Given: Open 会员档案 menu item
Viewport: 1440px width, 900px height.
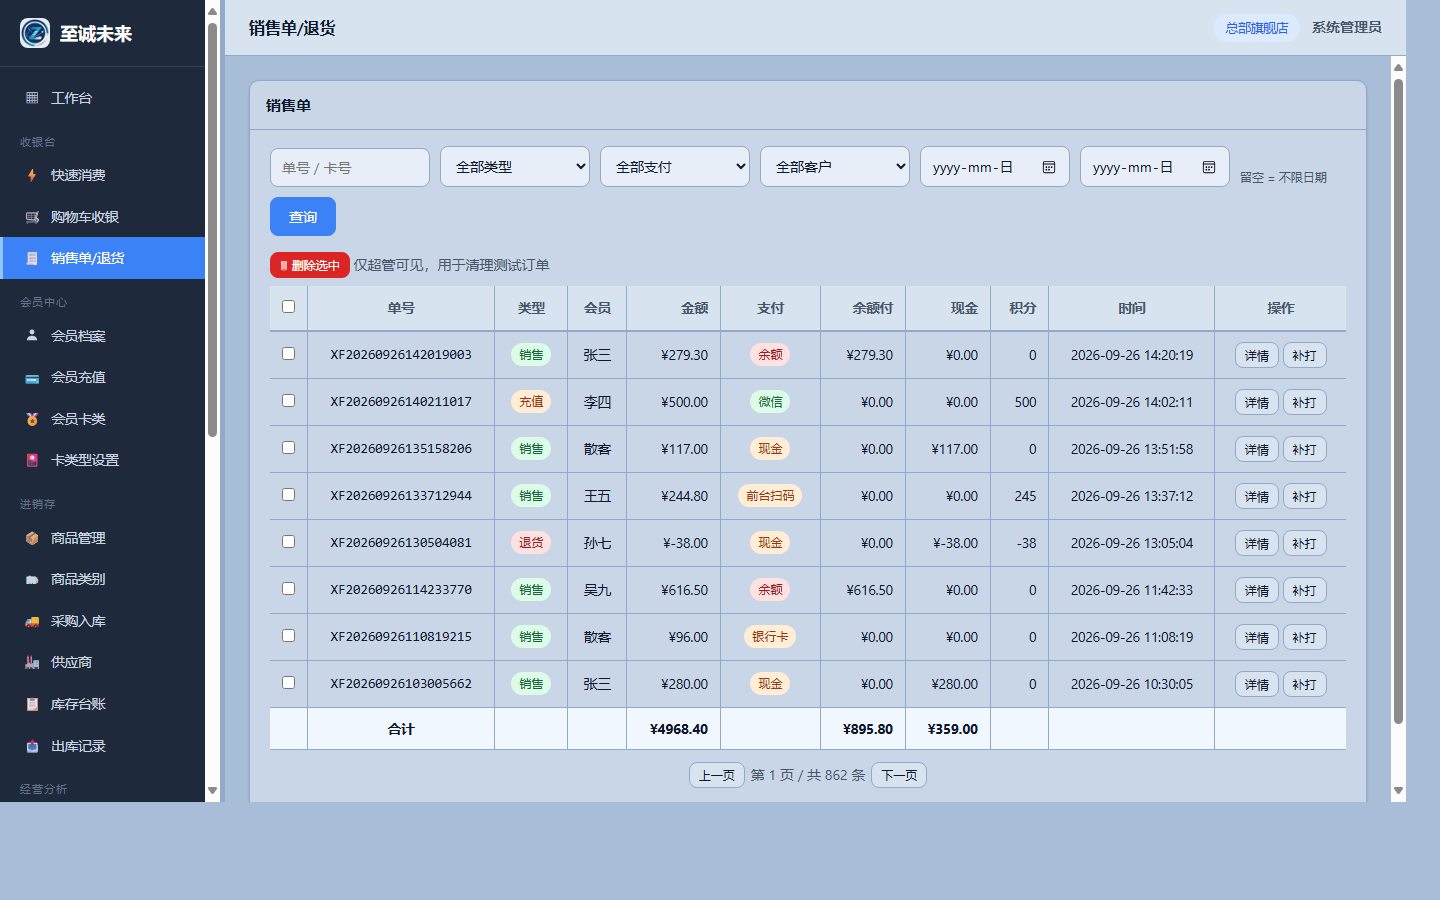Looking at the screenshot, I should 102,336.
